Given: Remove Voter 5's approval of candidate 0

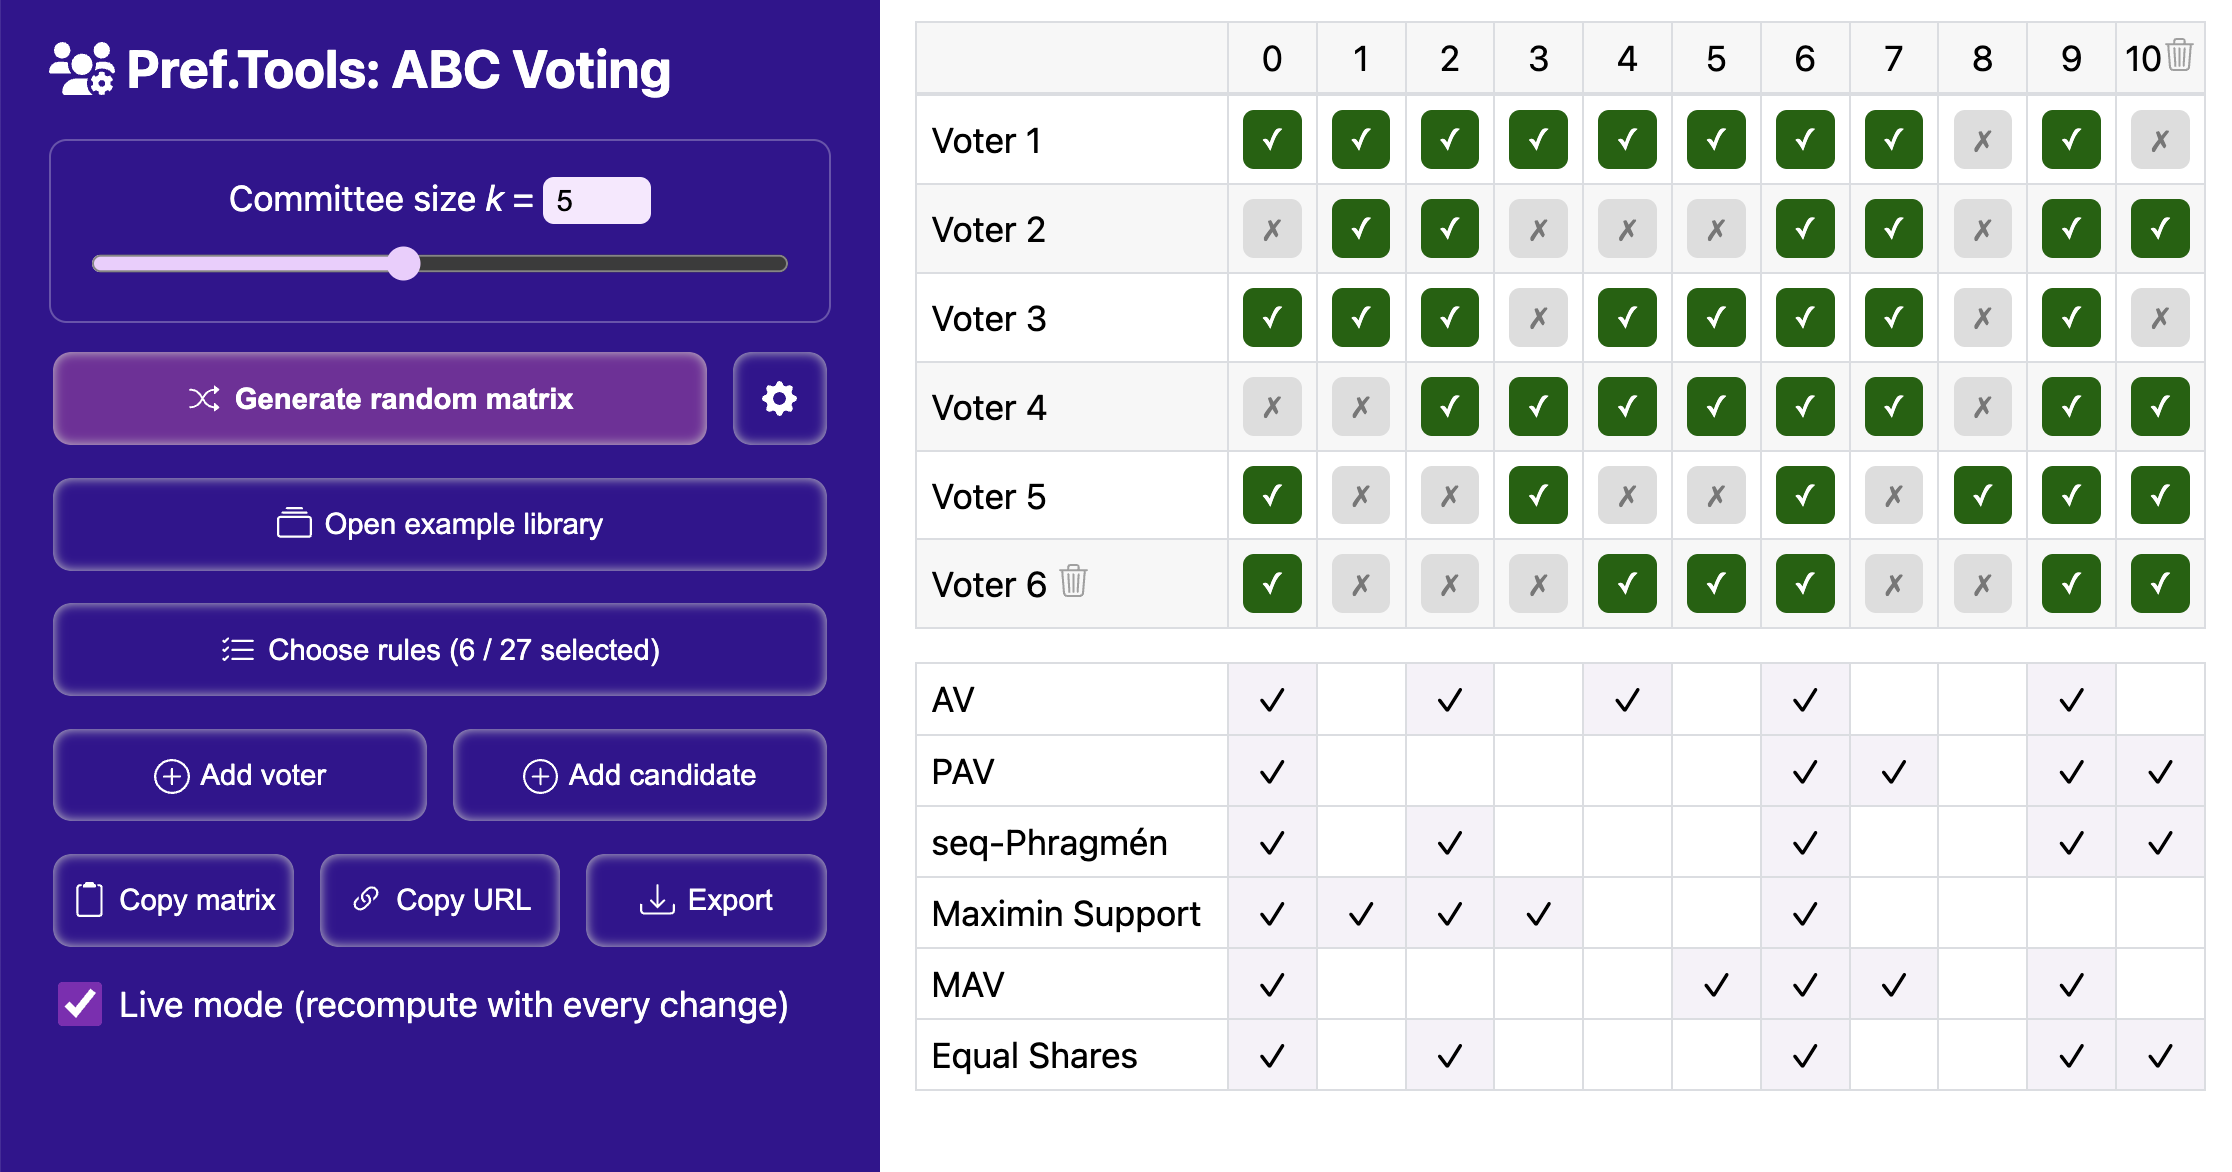Looking at the screenshot, I should [1271, 495].
